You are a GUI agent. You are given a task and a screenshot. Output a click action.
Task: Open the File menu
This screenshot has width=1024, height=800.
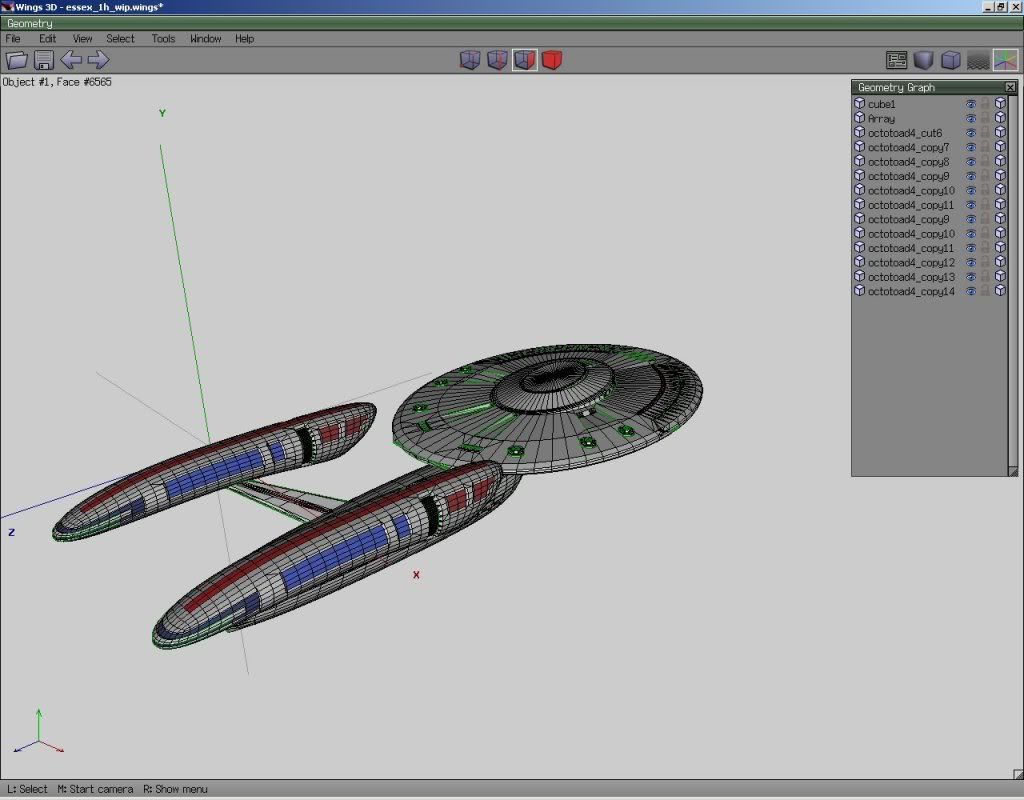(13, 39)
